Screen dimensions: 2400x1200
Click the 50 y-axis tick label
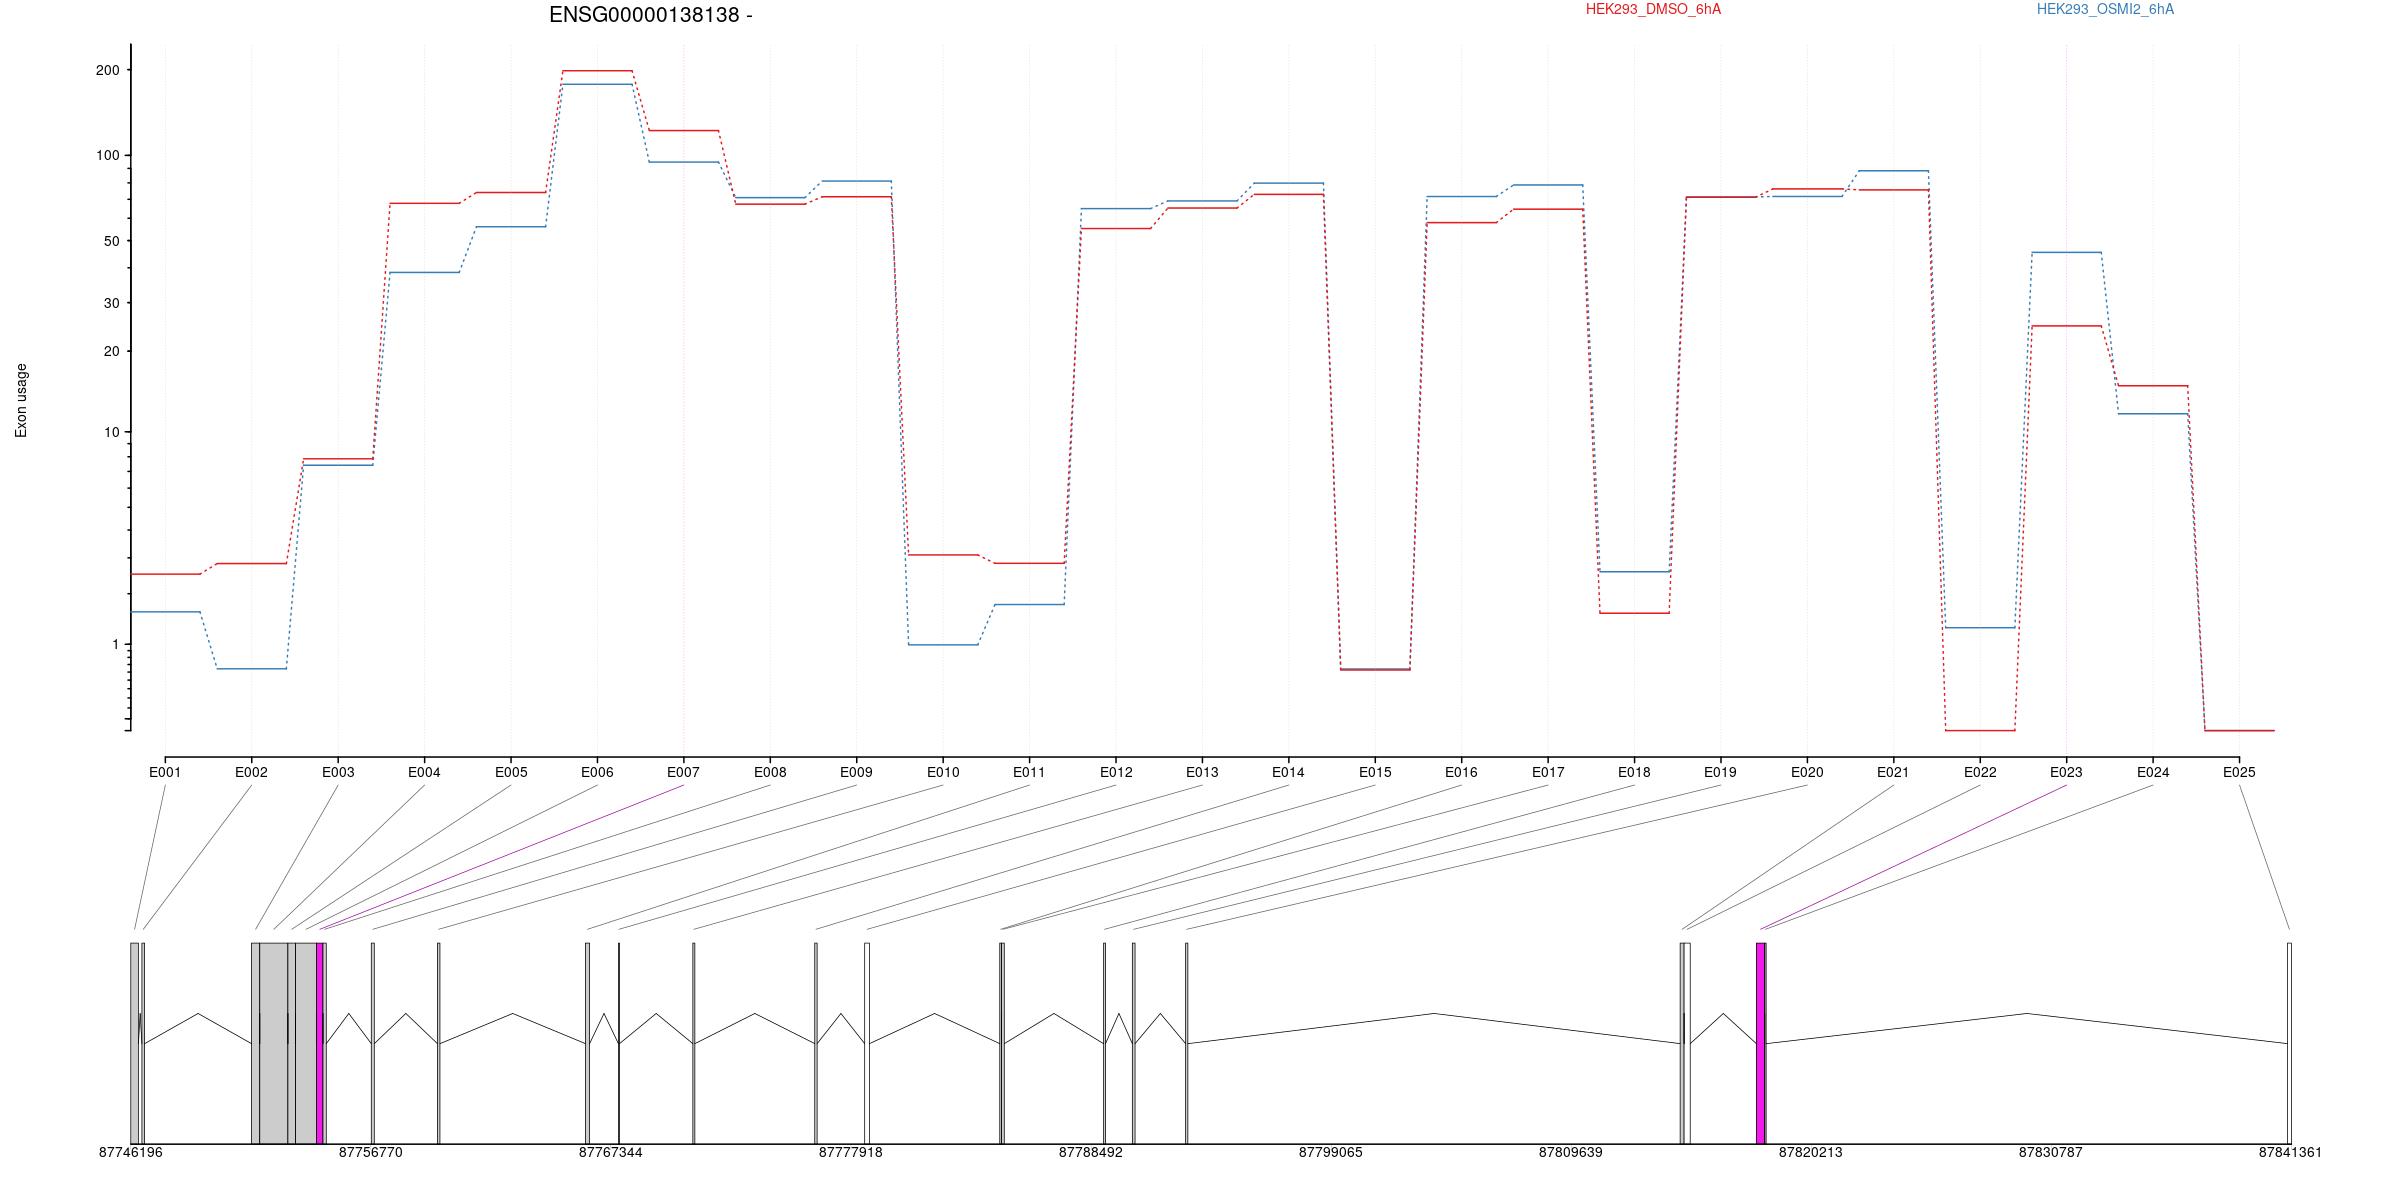pyautogui.click(x=111, y=241)
